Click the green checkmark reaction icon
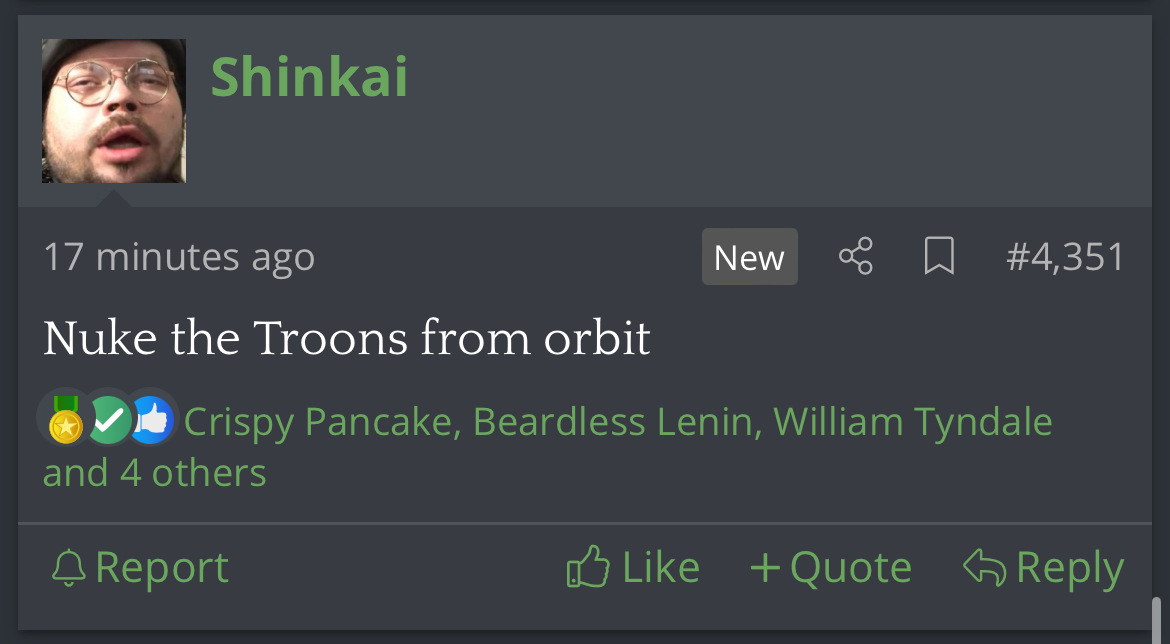This screenshot has width=1170, height=644. (x=108, y=422)
